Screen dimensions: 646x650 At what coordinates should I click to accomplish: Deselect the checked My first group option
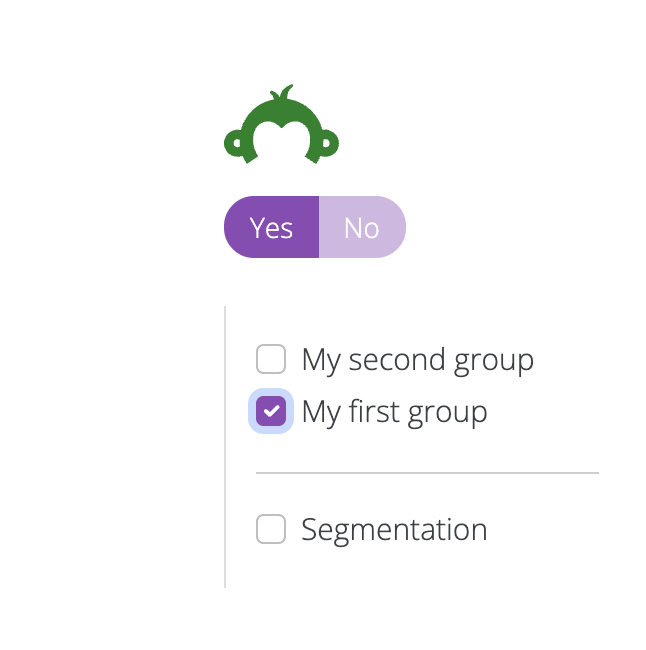pos(271,411)
